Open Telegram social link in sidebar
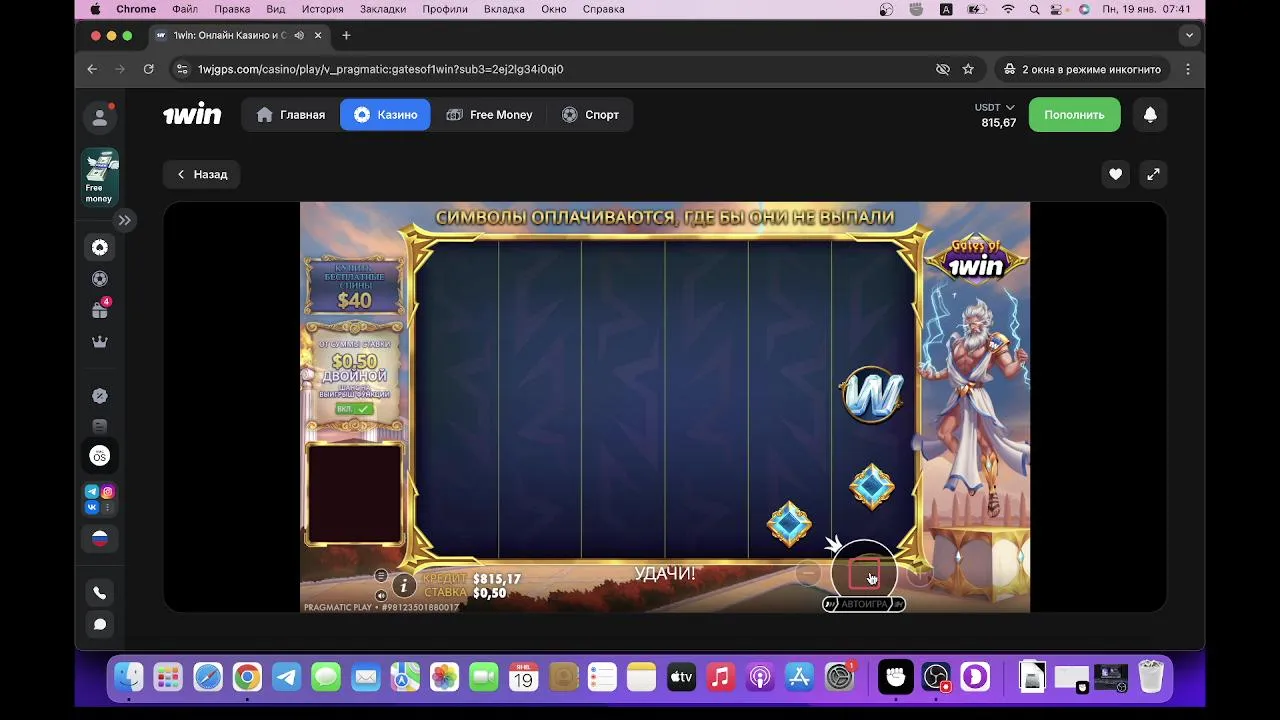This screenshot has height=720, width=1280. coord(92,491)
